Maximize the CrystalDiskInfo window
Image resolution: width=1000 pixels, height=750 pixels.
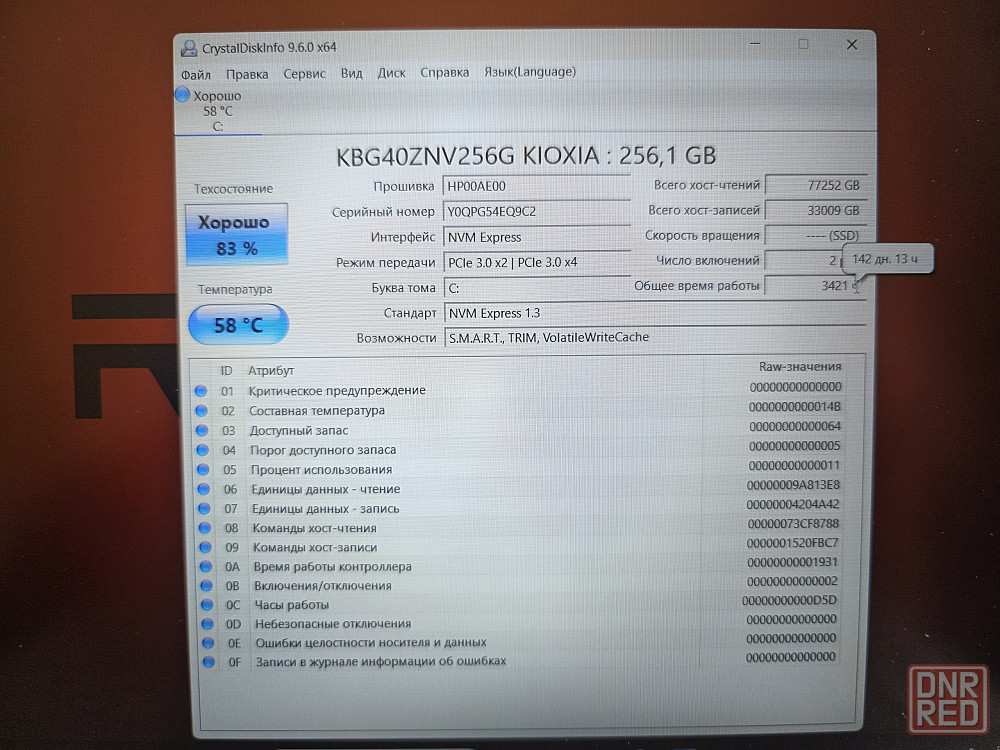pyautogui.click(x=804, y=44)
